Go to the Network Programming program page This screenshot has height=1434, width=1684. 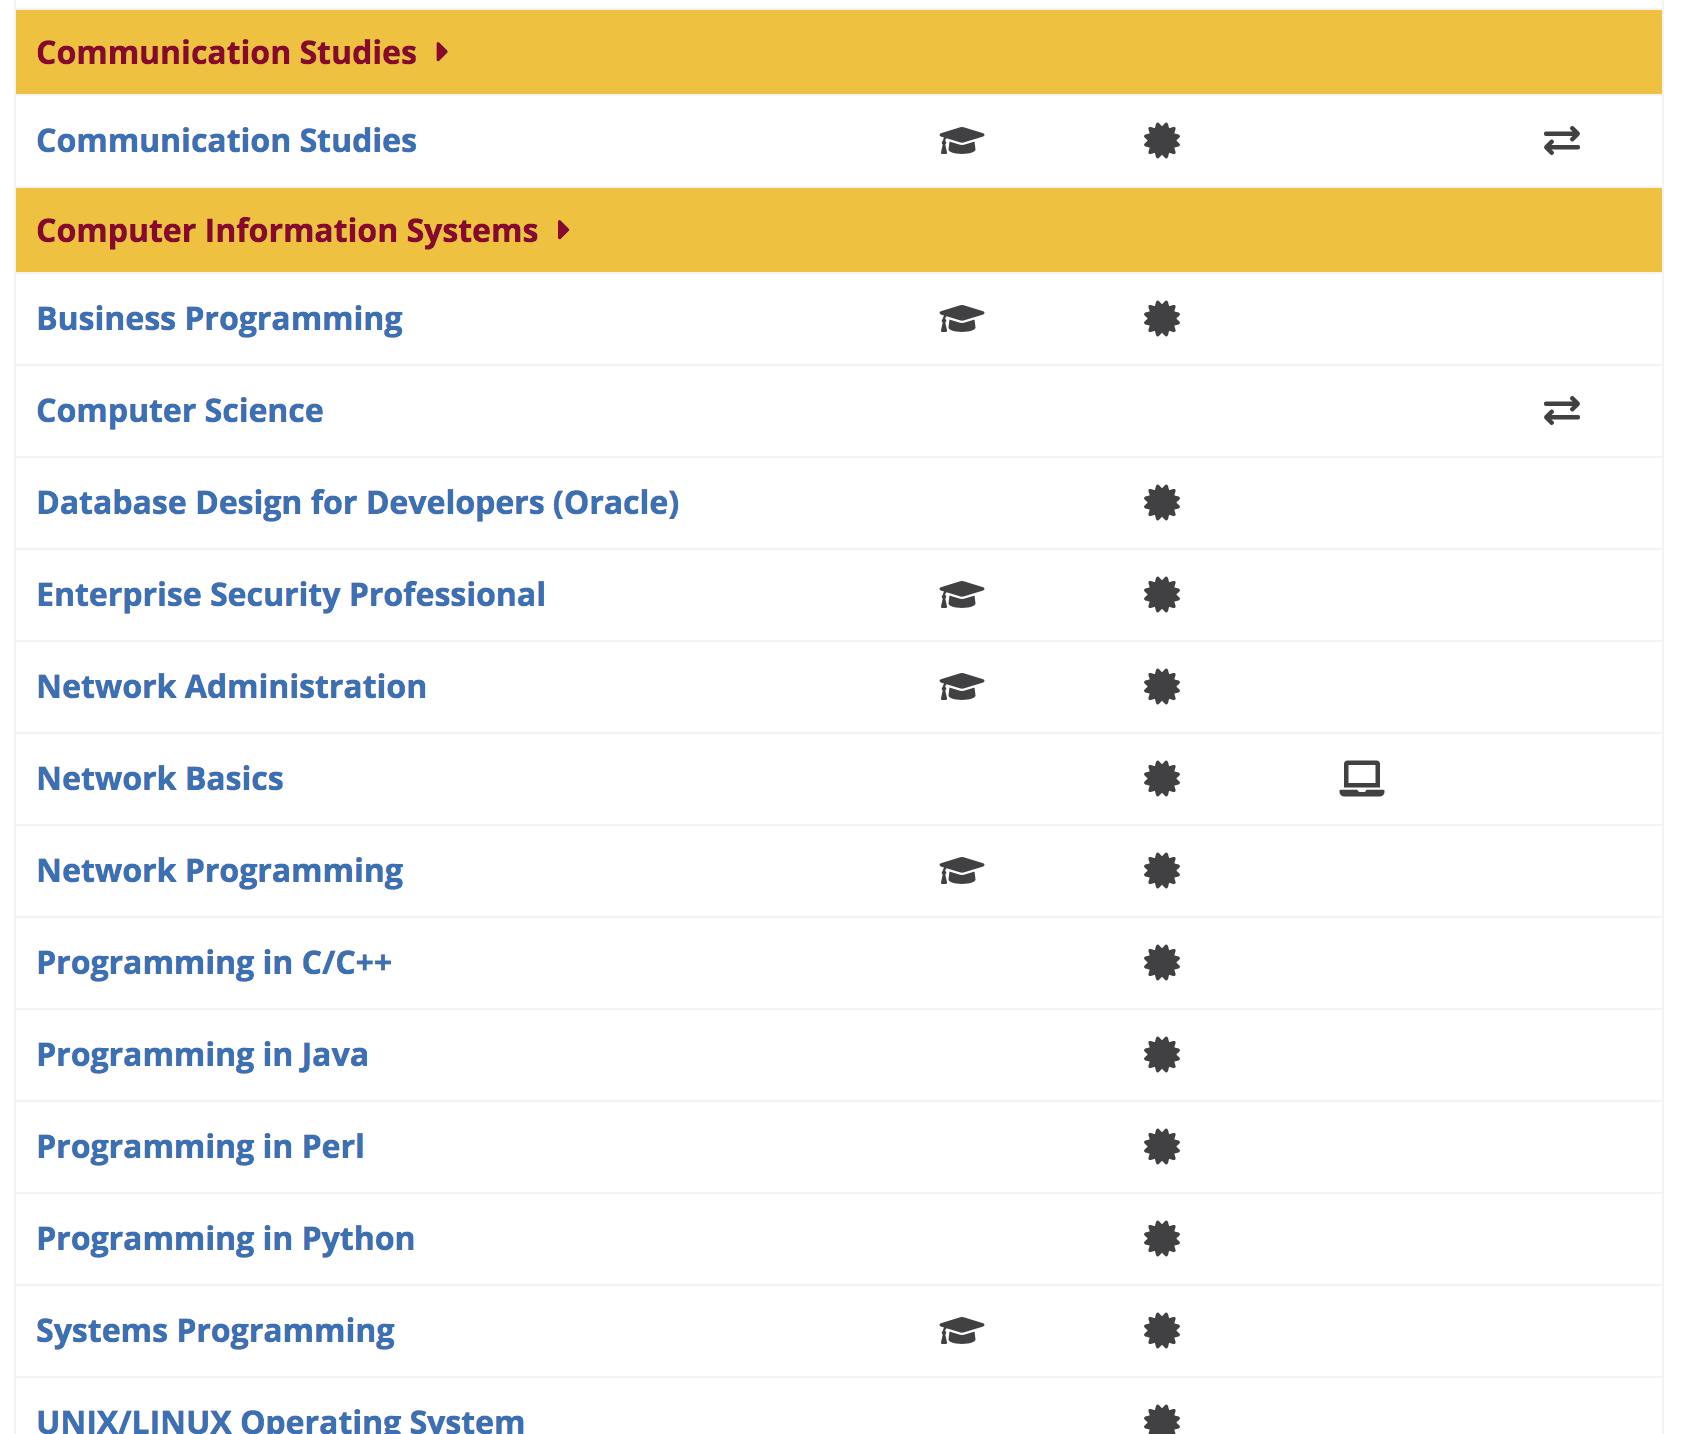(x=220, y=871)
